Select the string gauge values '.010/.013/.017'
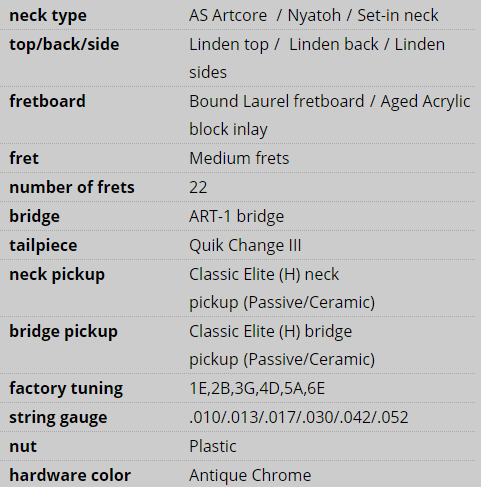This screenshot has height=487, width=481. (x=242, y=417)
